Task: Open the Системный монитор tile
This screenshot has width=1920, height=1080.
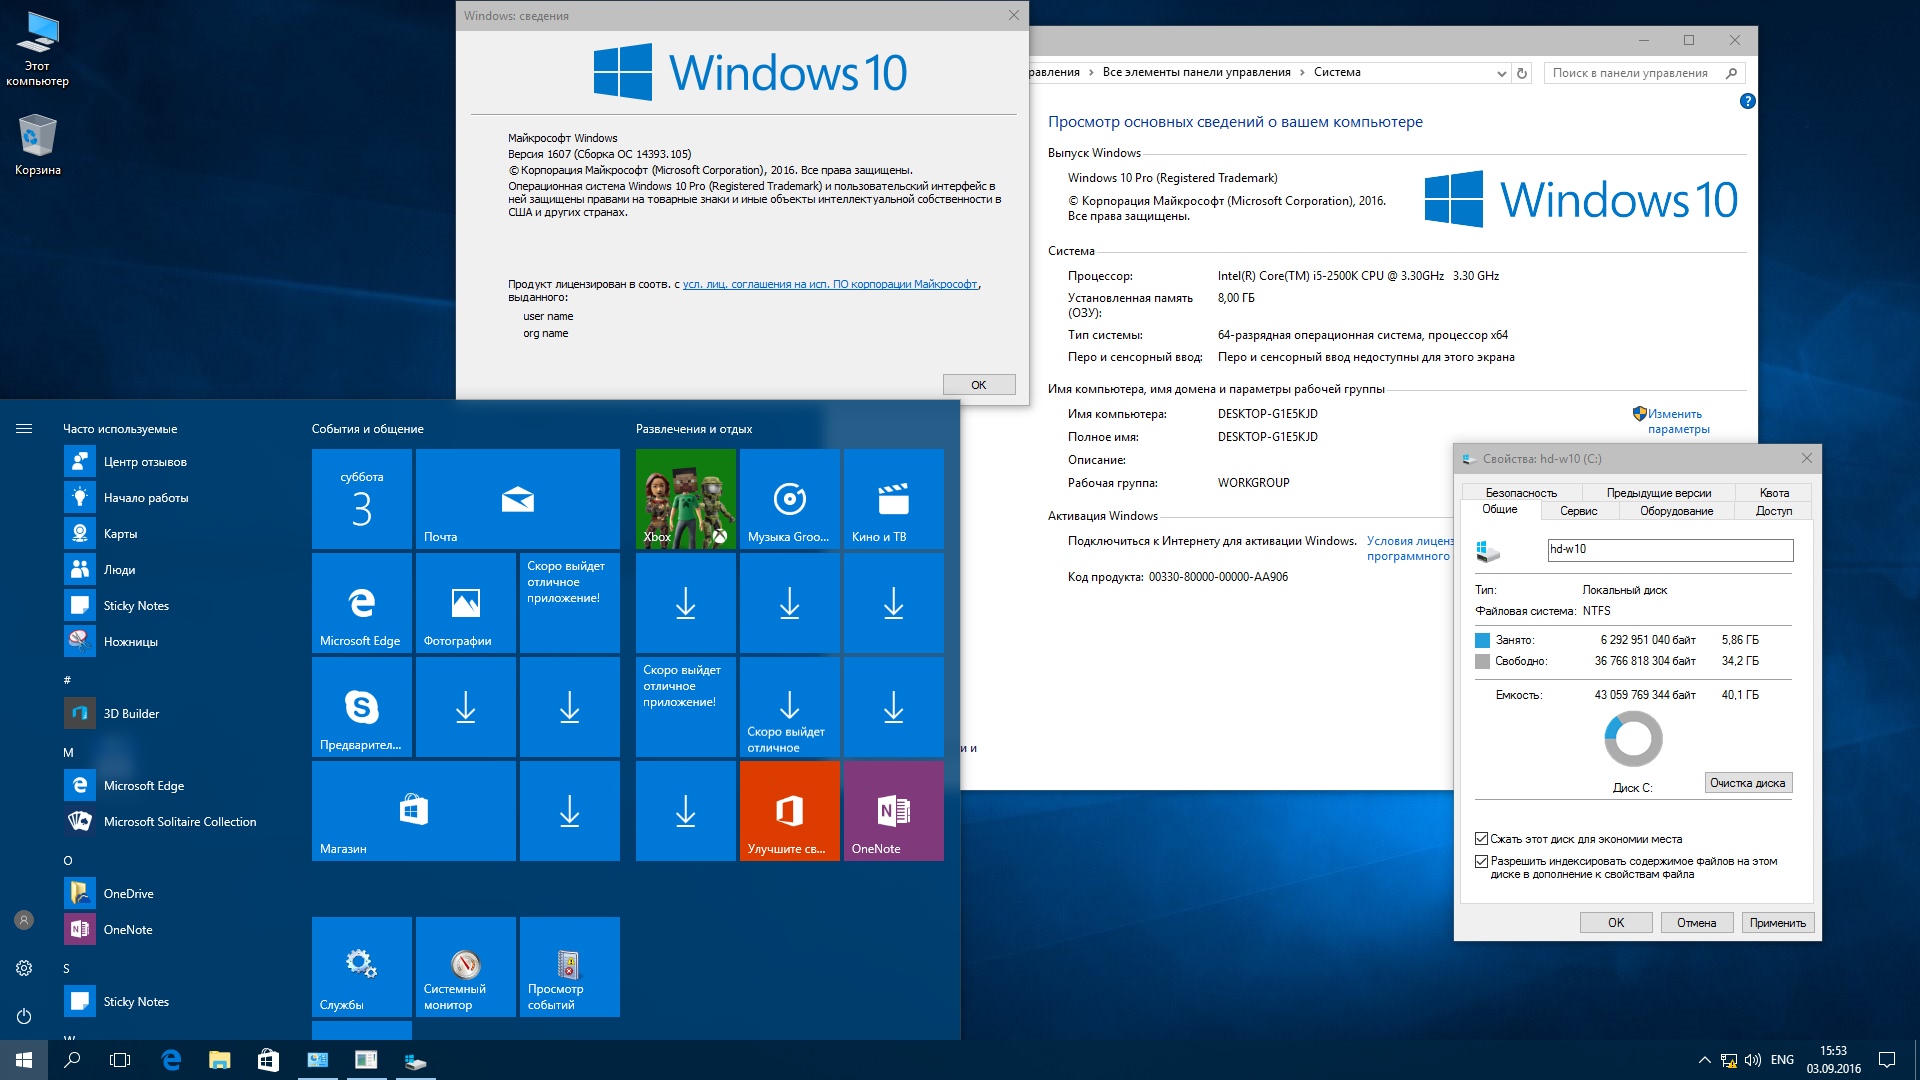Action: 465,966
